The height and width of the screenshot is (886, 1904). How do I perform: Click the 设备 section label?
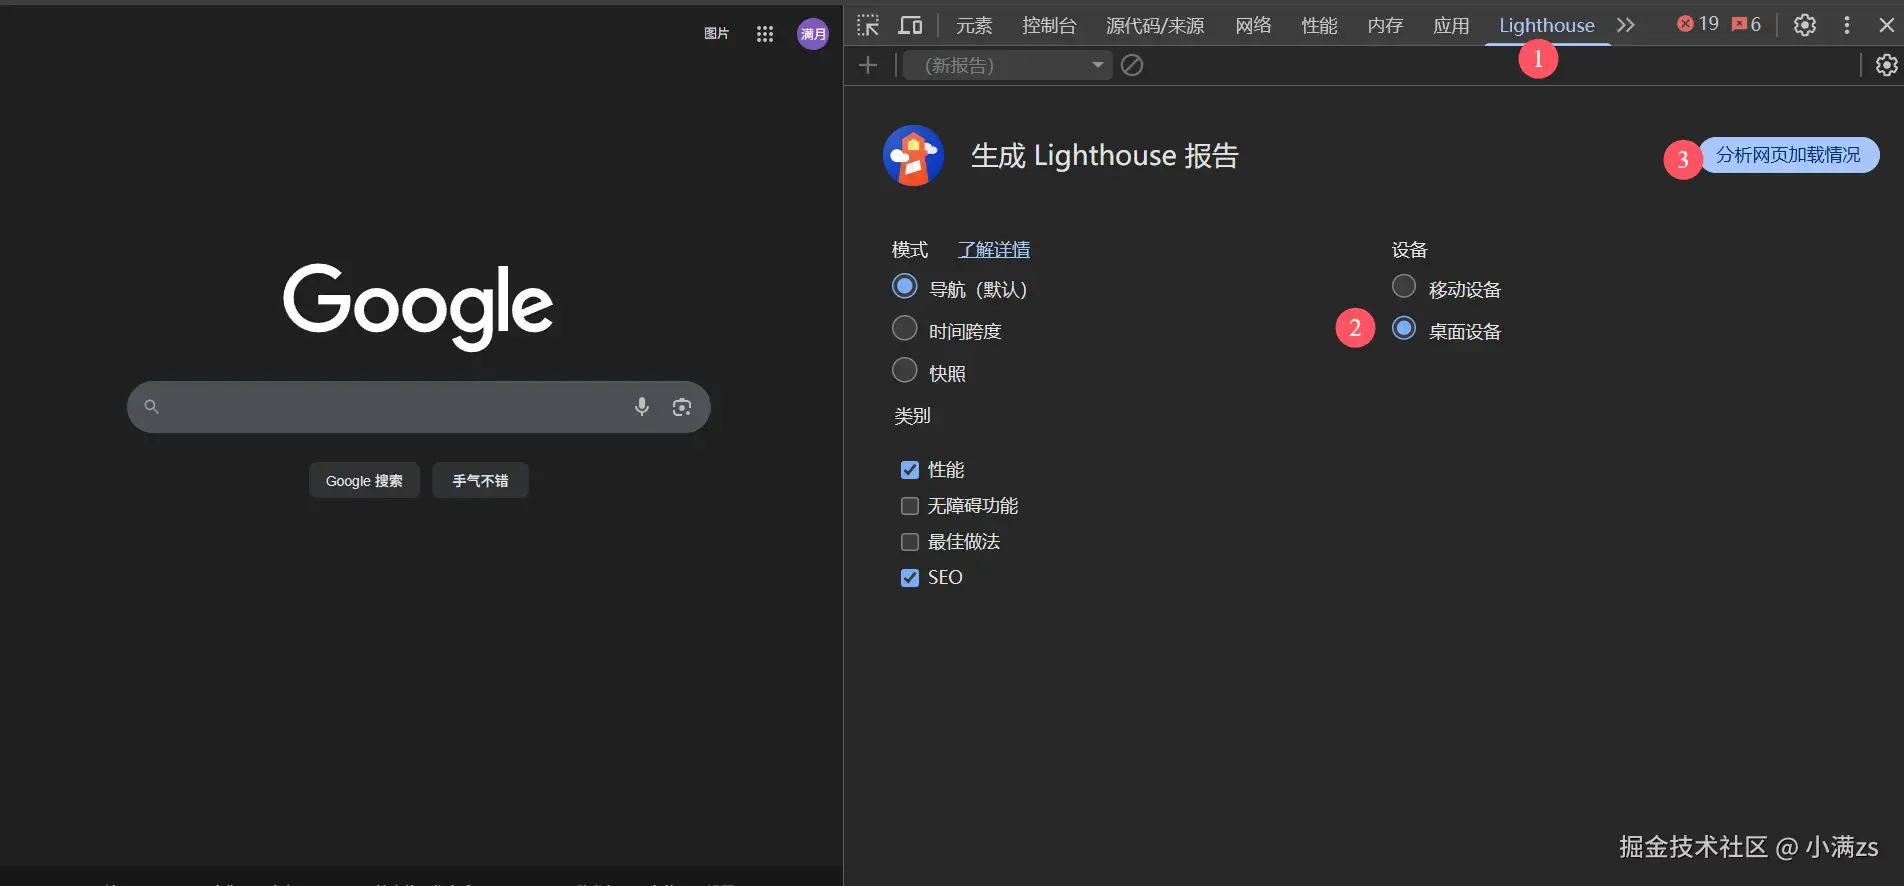(x=1410, y=250)
